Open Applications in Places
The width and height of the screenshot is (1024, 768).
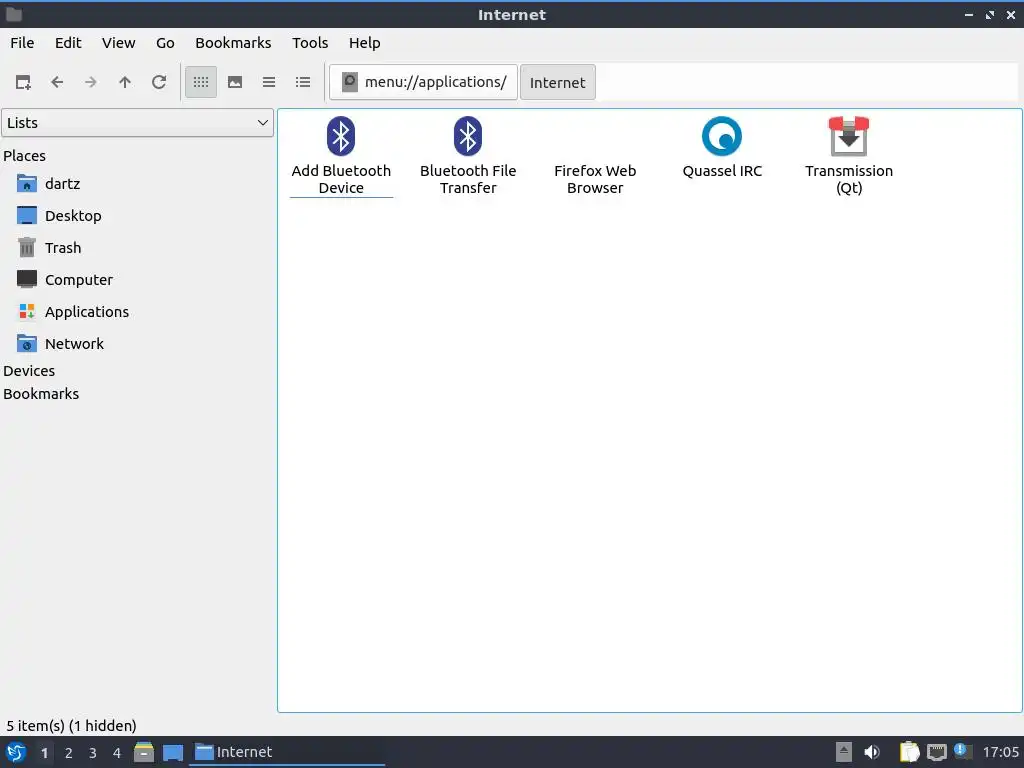(x=72, y=312)
